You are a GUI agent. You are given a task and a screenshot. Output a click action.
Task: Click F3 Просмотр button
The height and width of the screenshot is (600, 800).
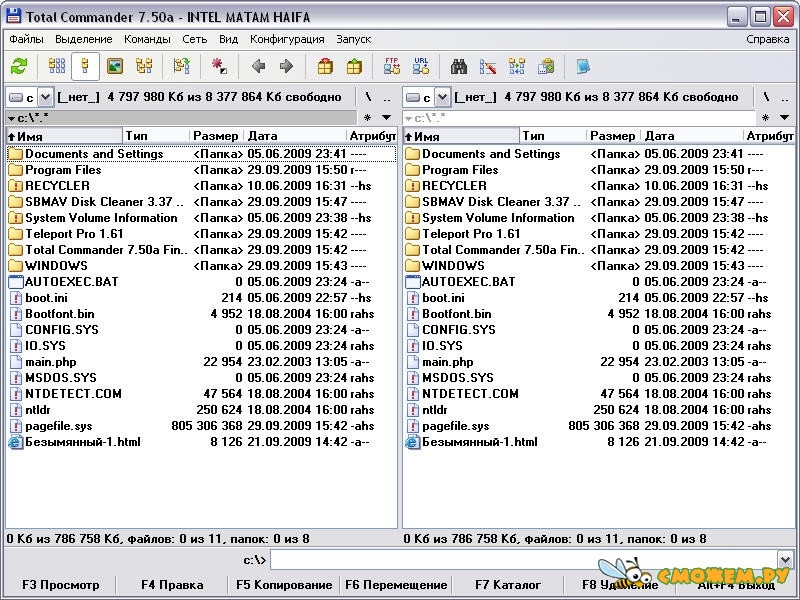[x=61, y=585]
